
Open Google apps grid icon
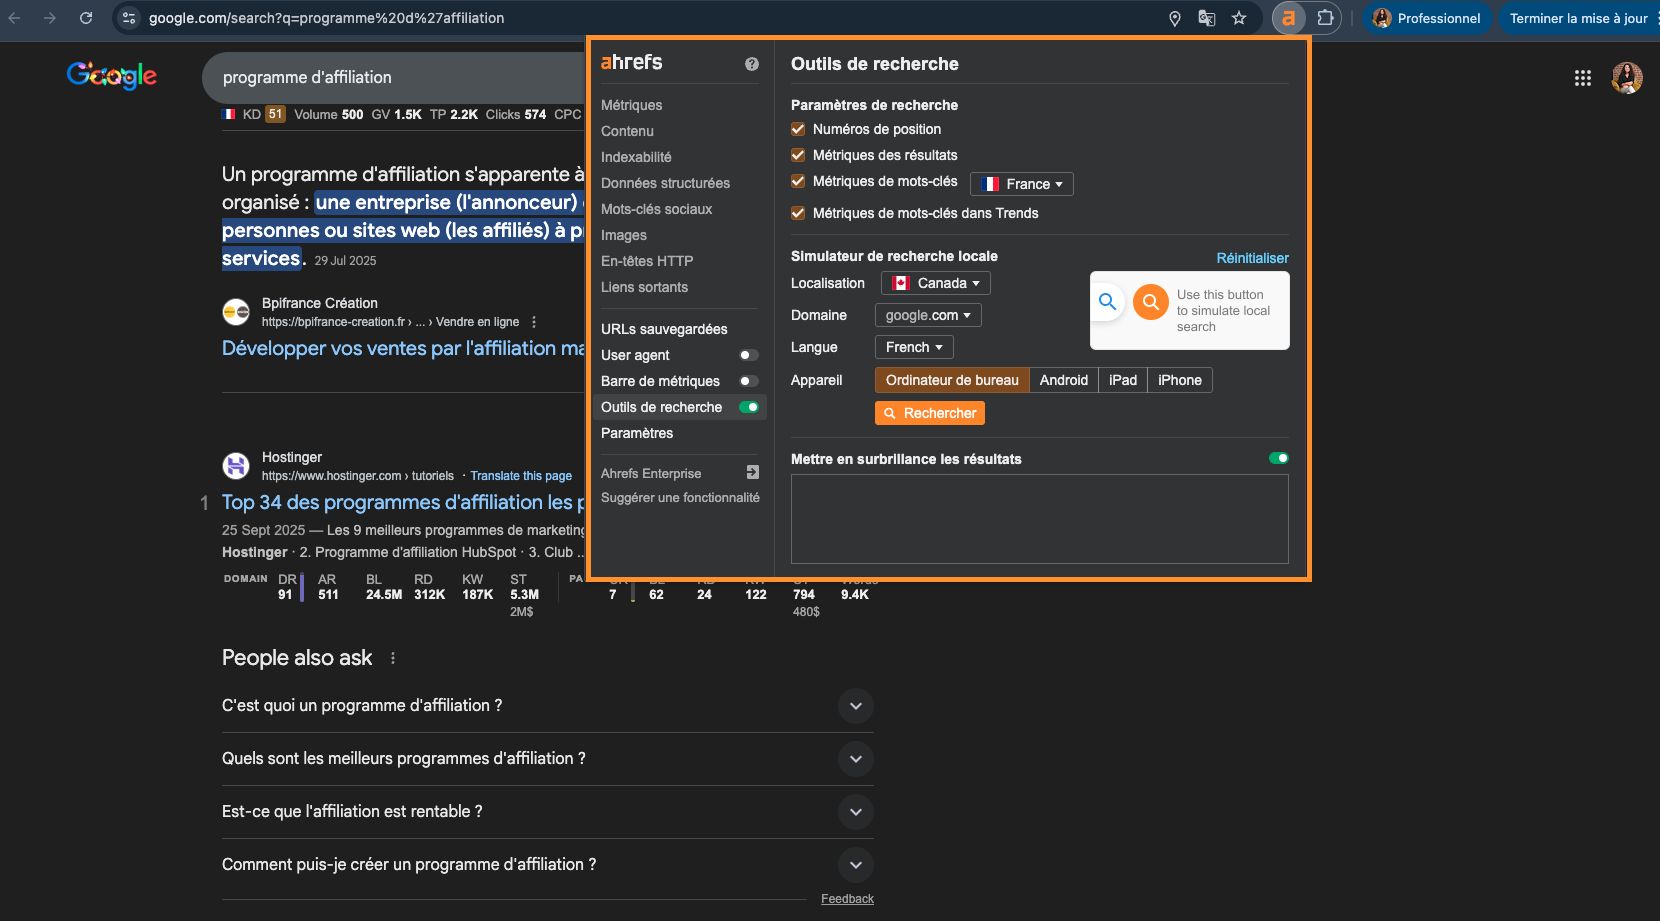[x=1583, y=78]
